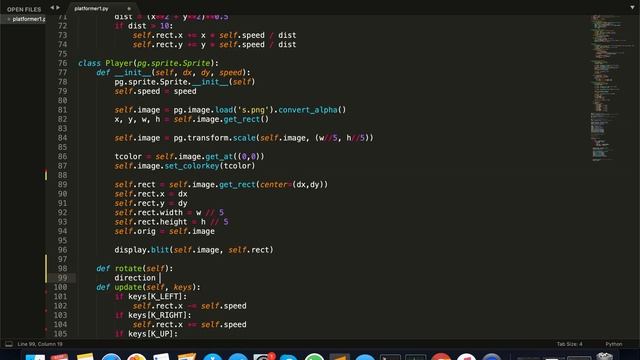Go to next tab with right arrow
Viewport: 640px width, 360px height.
58,7
